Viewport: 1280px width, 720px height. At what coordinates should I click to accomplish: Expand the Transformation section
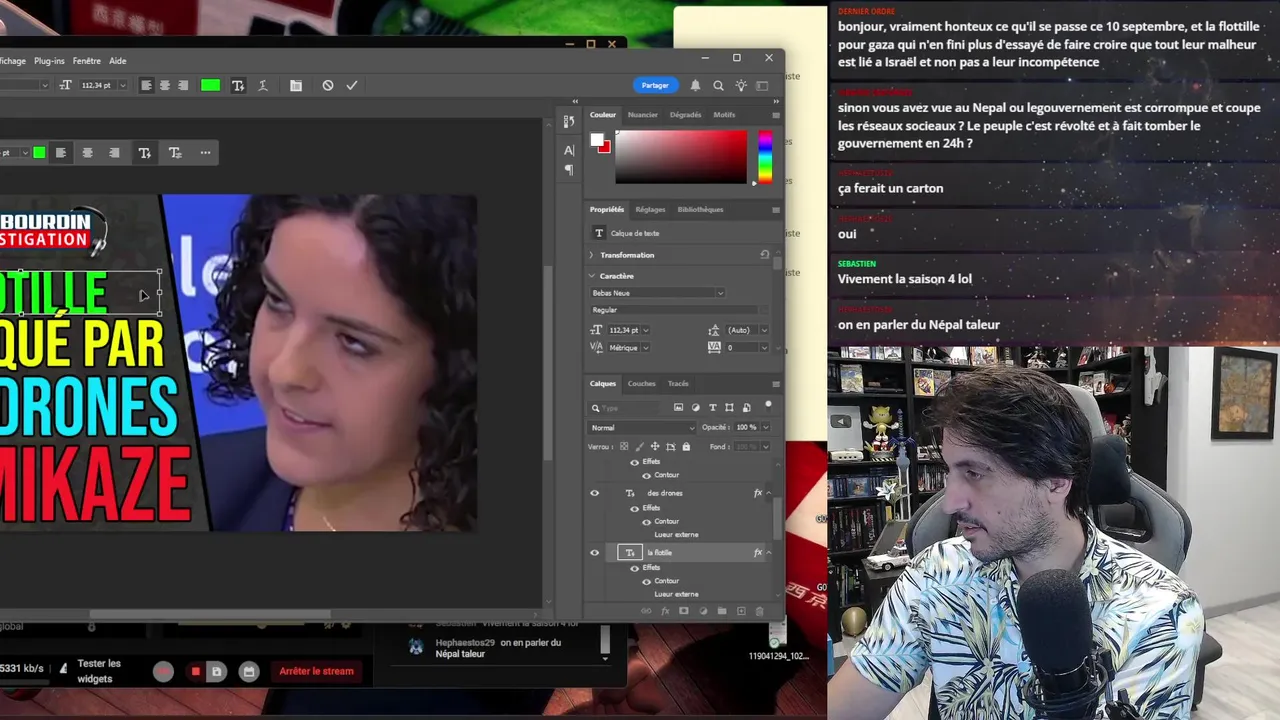591,255
